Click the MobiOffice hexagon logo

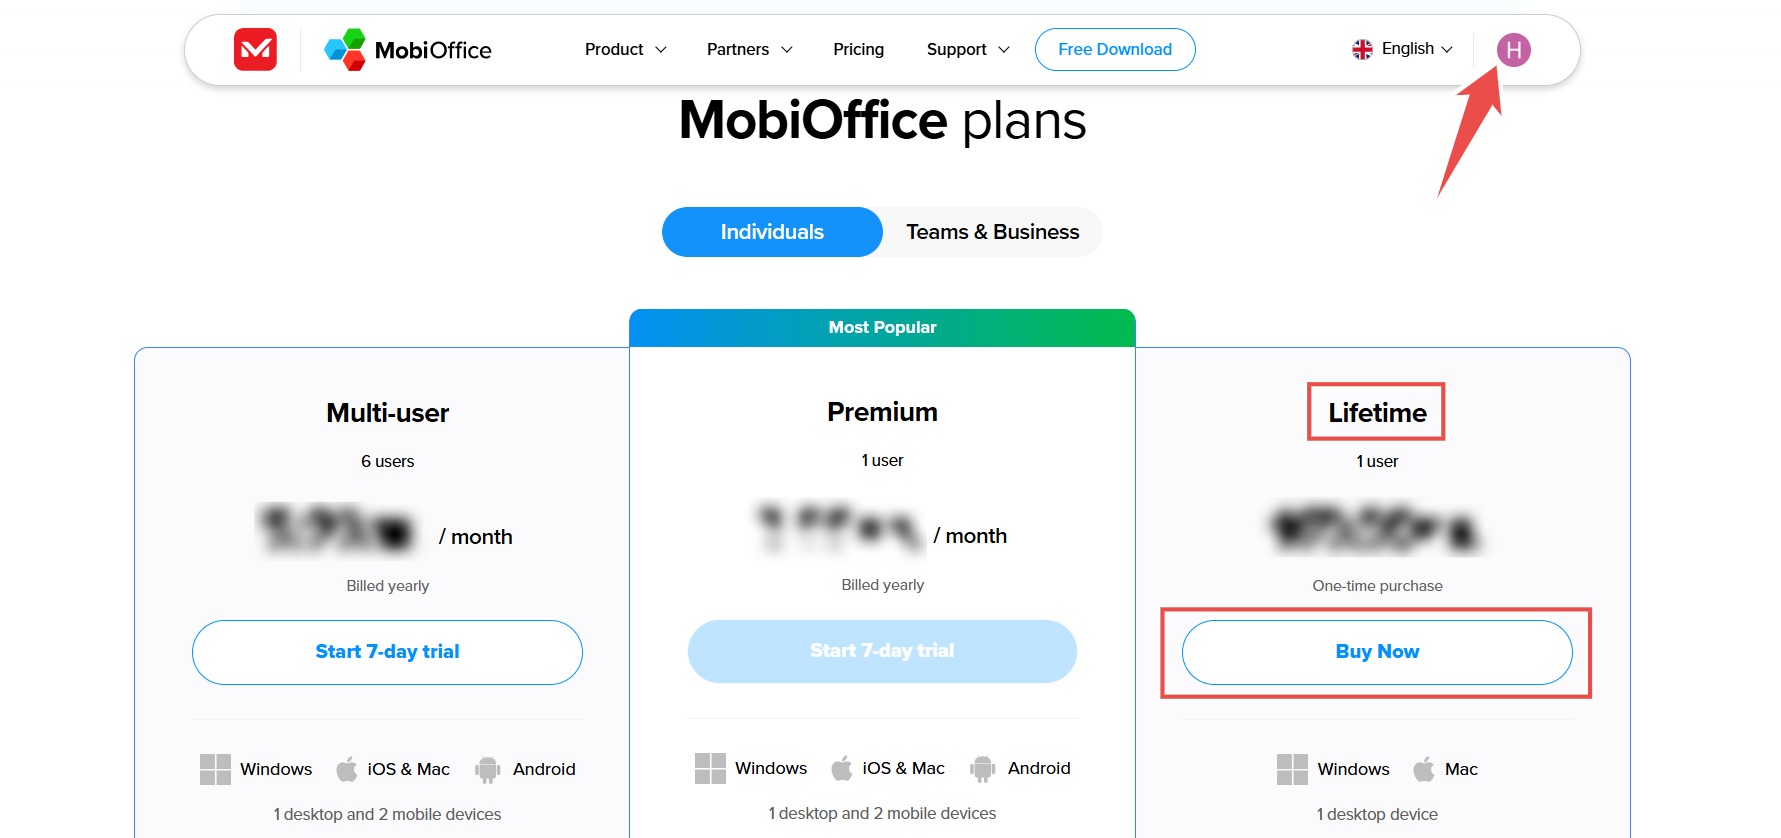344,49
